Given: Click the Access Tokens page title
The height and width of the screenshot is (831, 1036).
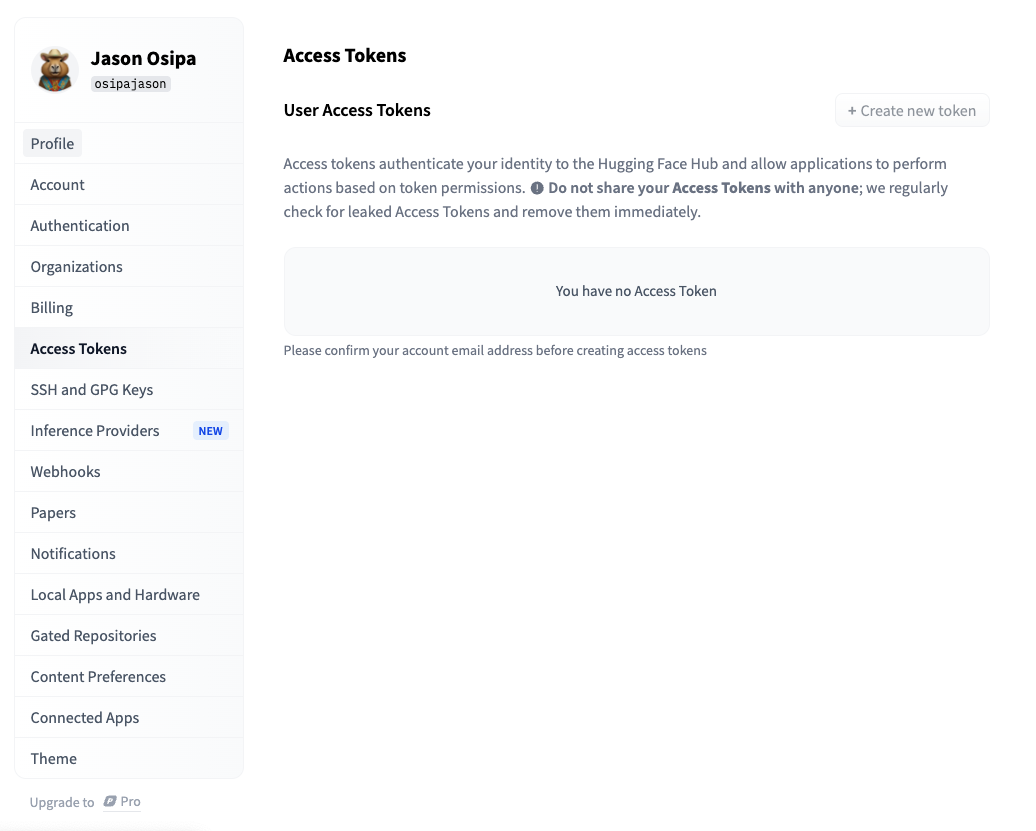Looking at the screenshot, I should (345, 55).
